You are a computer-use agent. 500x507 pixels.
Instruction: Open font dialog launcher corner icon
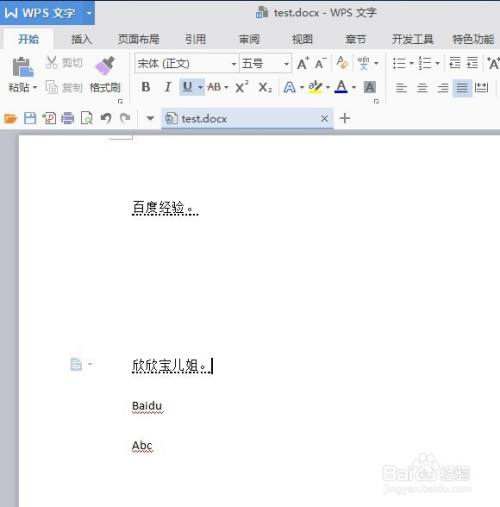376,101
